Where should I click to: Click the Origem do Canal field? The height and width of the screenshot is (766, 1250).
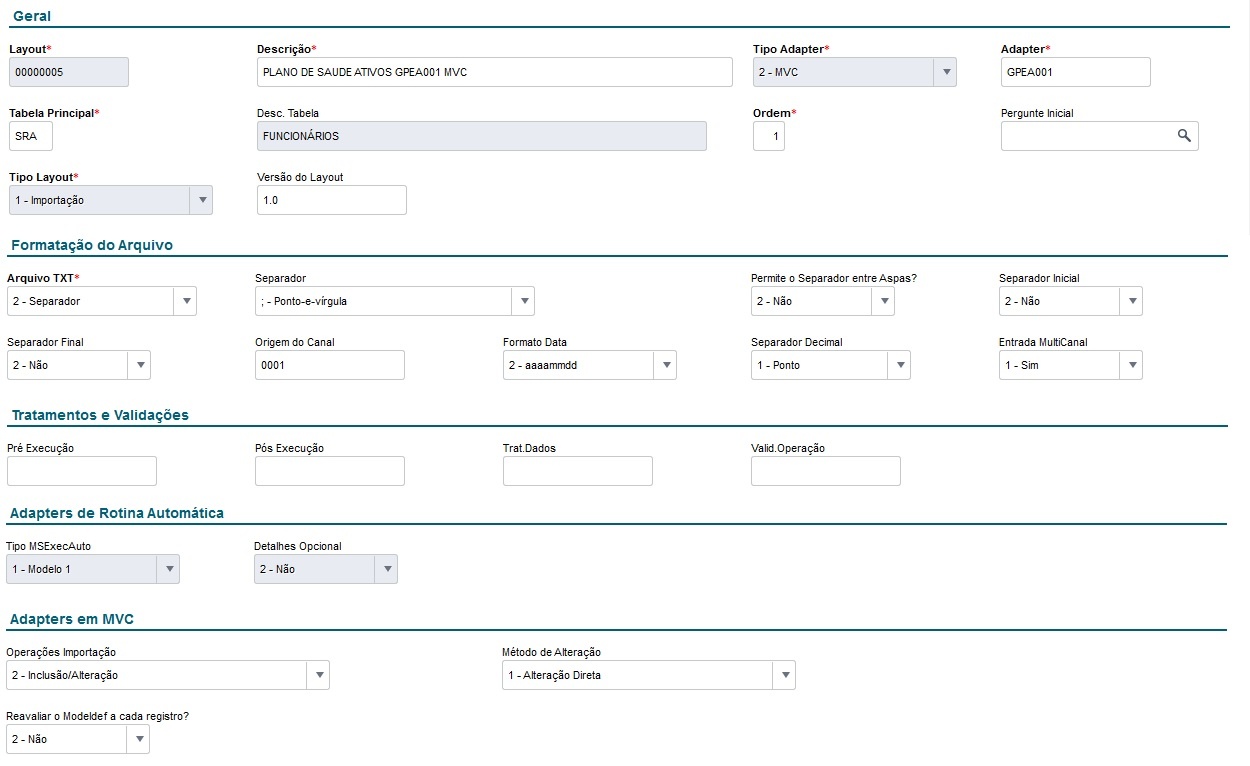[329, 365]
